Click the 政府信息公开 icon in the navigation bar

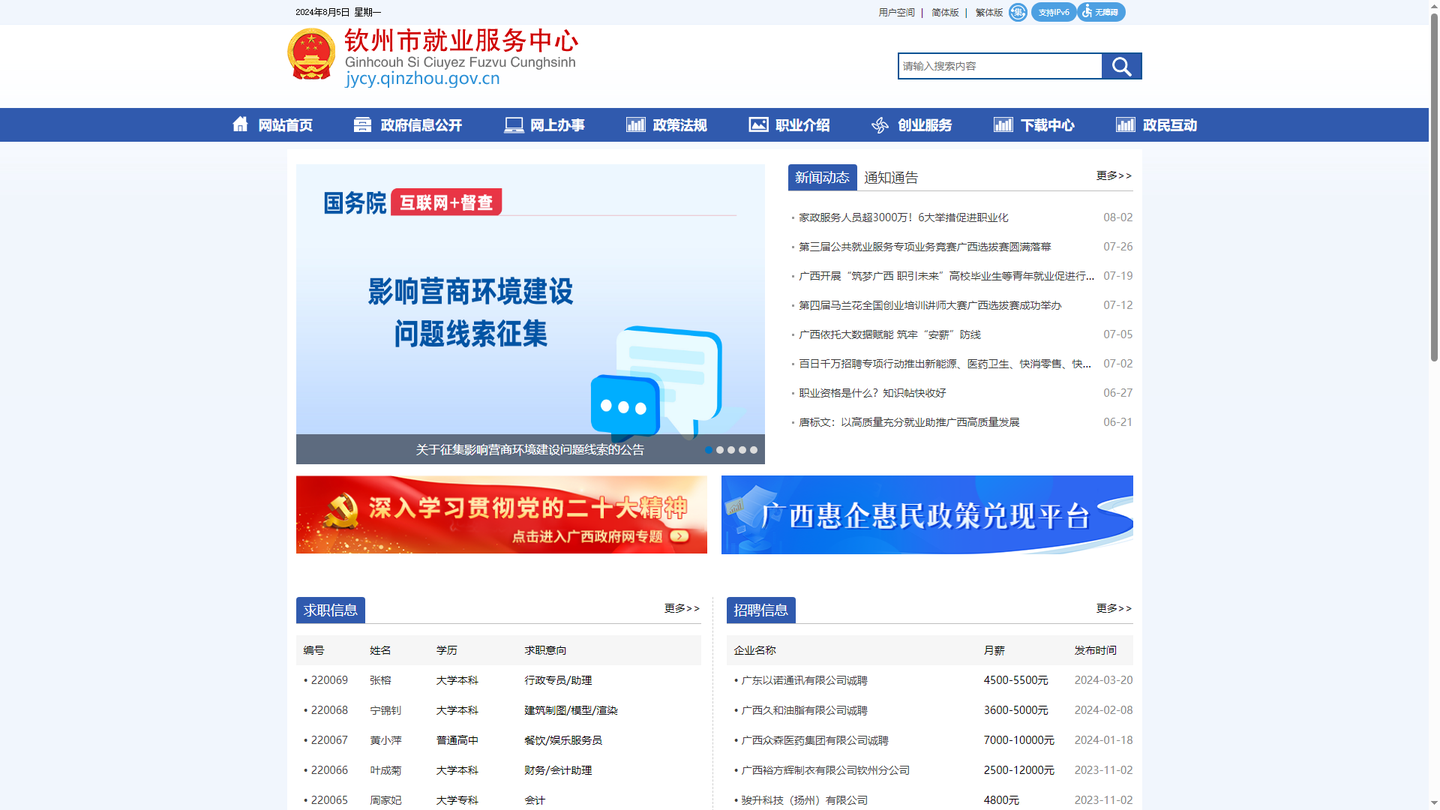[362, 124]
